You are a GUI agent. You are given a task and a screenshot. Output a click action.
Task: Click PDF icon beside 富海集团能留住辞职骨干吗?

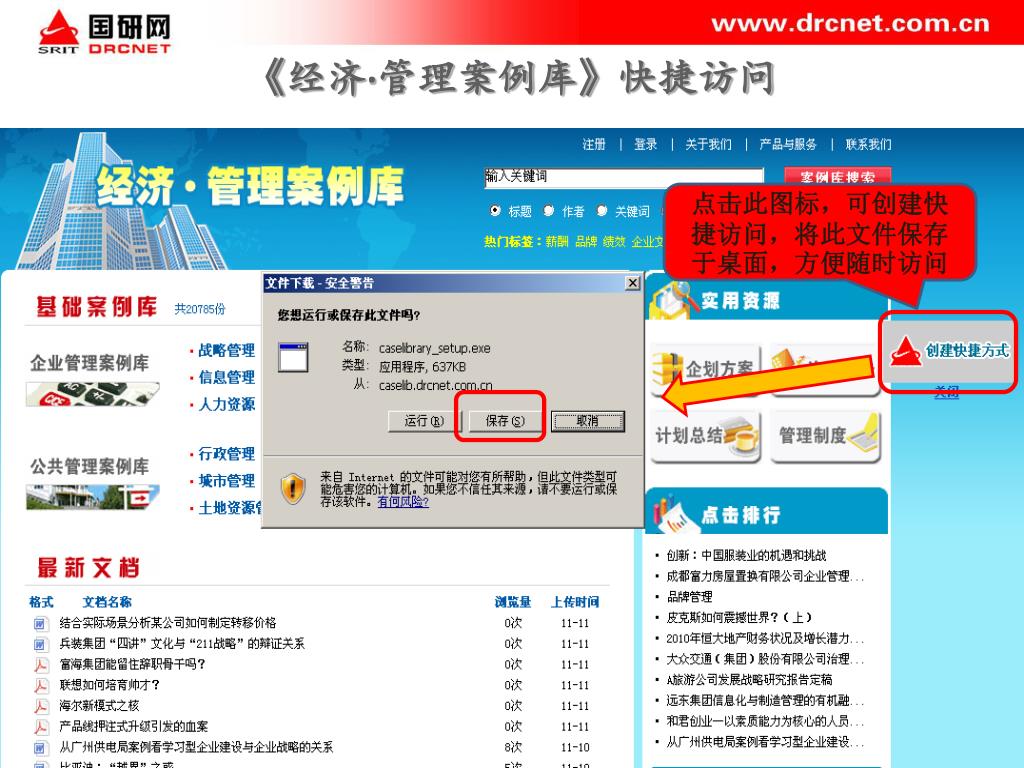40,665
